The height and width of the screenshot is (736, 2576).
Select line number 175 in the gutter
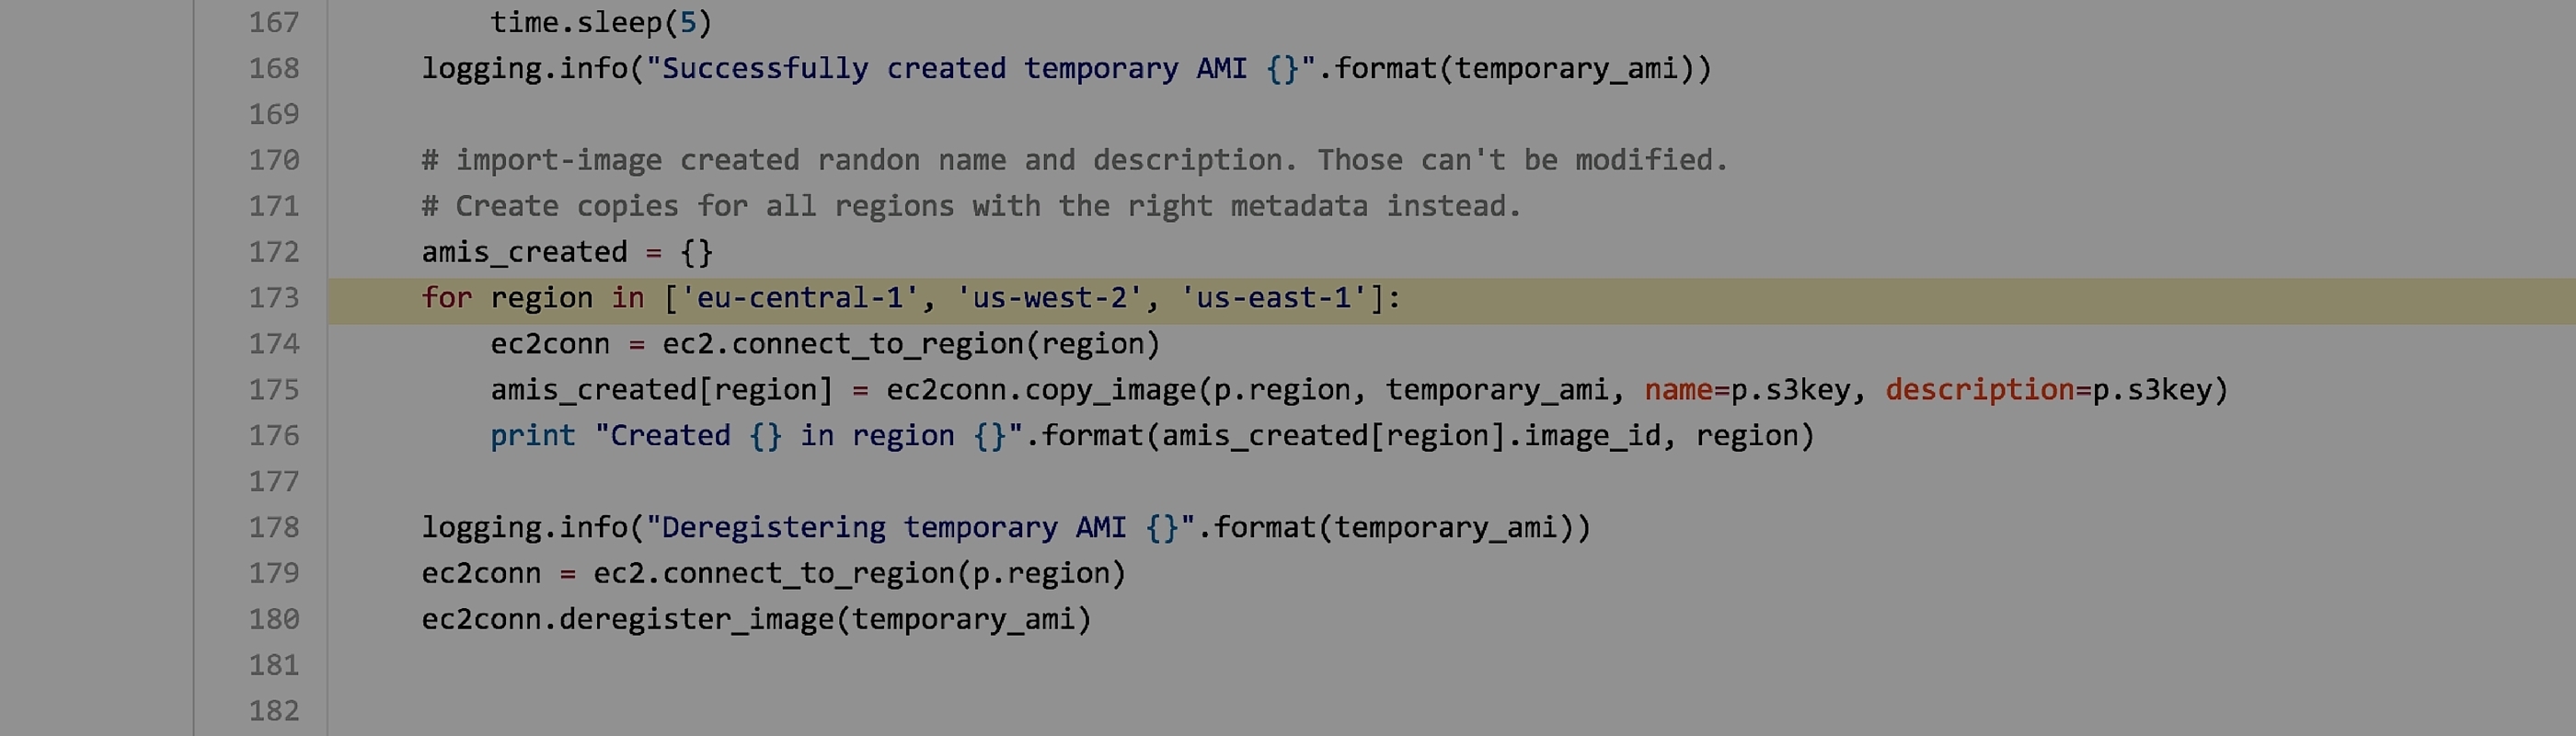click(x=274, y=390)
